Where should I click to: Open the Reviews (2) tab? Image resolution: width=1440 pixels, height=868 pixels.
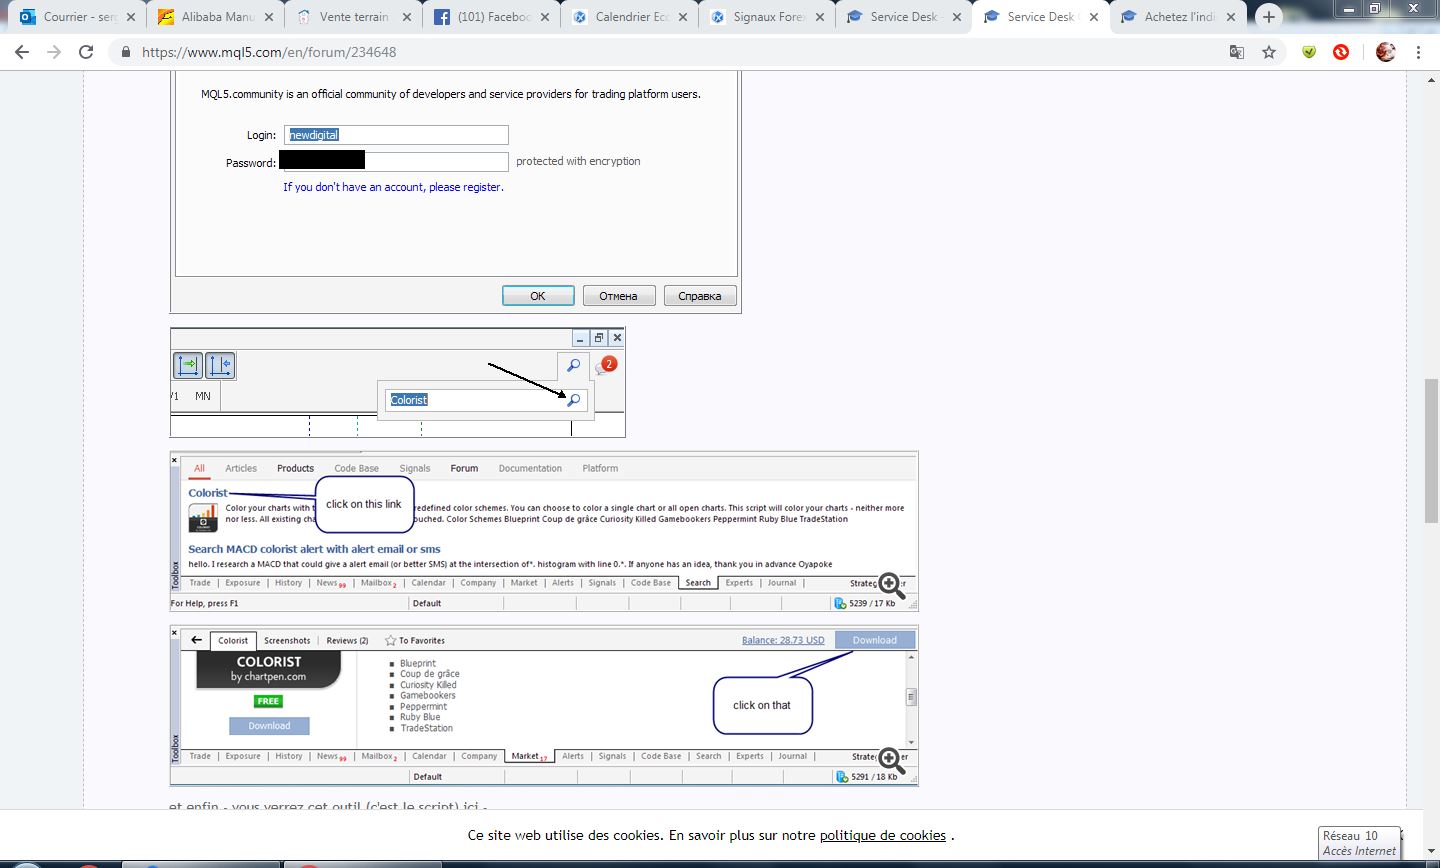pos(347,640)
